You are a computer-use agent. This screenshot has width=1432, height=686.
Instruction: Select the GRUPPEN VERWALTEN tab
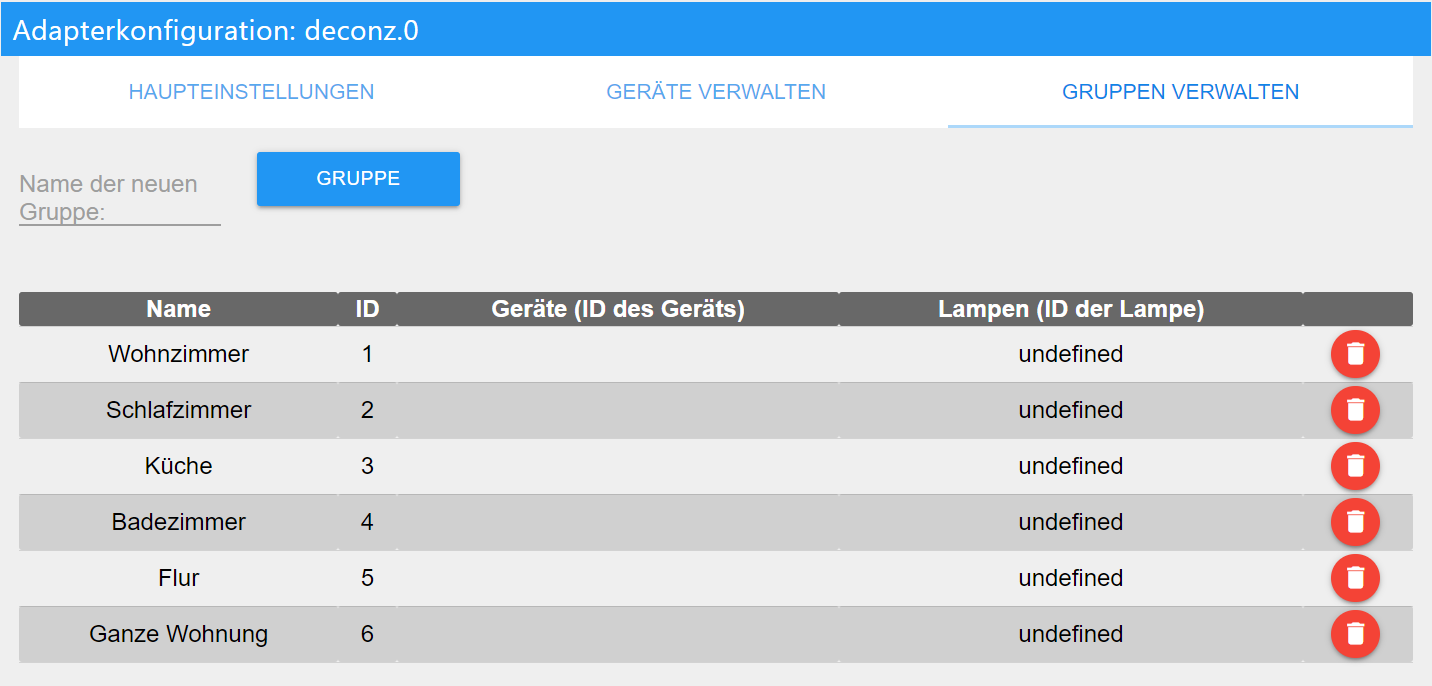(1179, 91)
